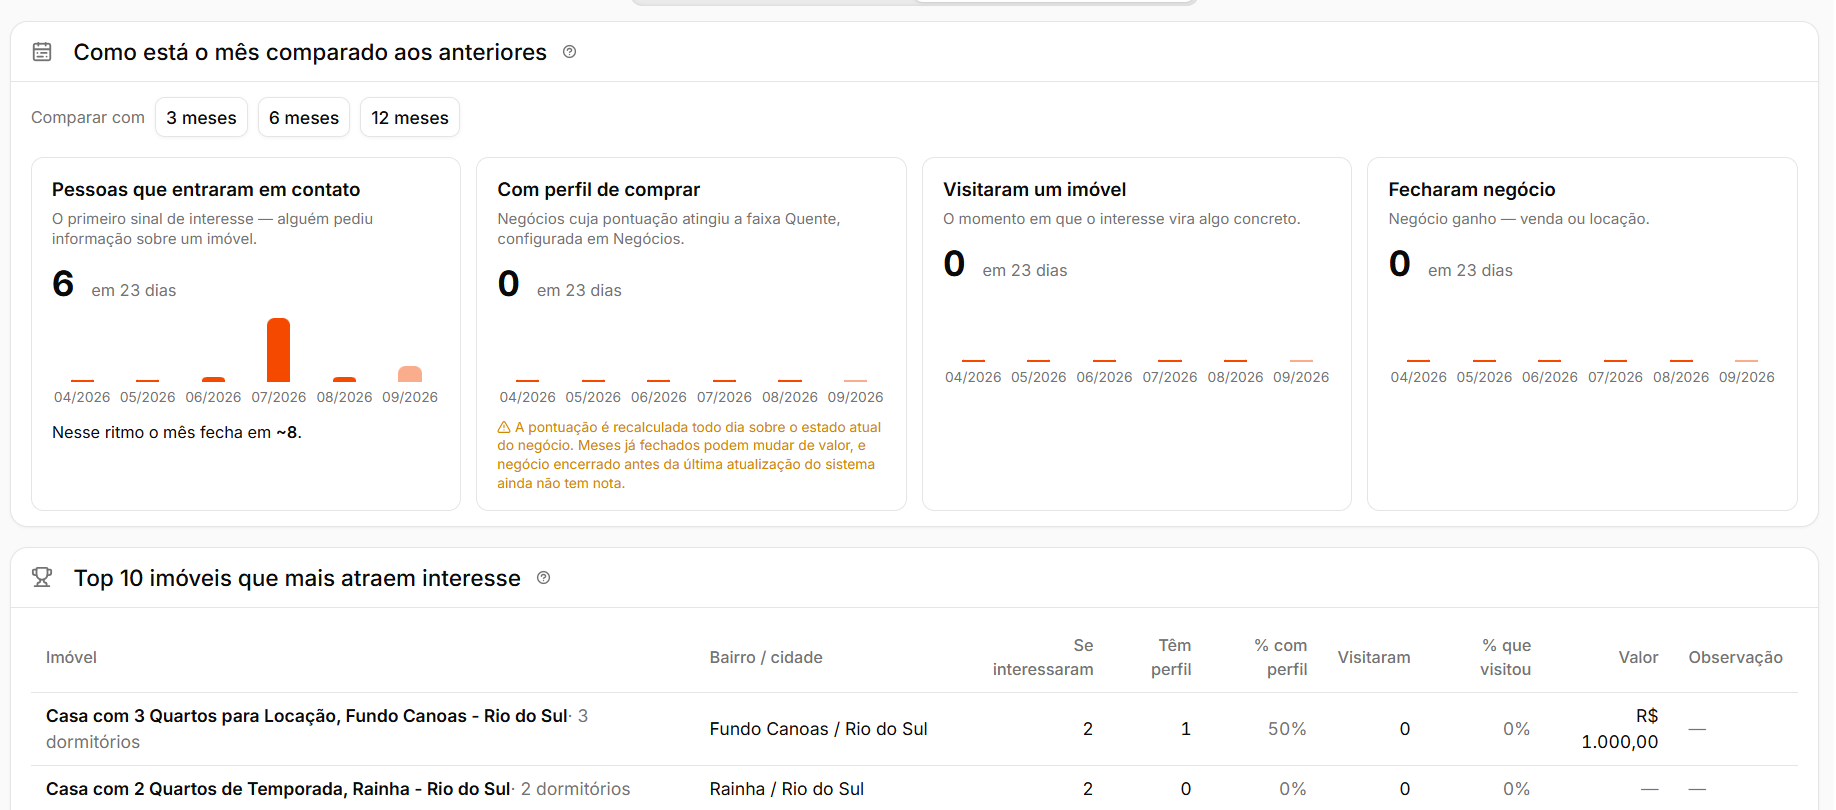
Task: Click the calendar icon beside the month comparison title
Action: click(42, 52)
